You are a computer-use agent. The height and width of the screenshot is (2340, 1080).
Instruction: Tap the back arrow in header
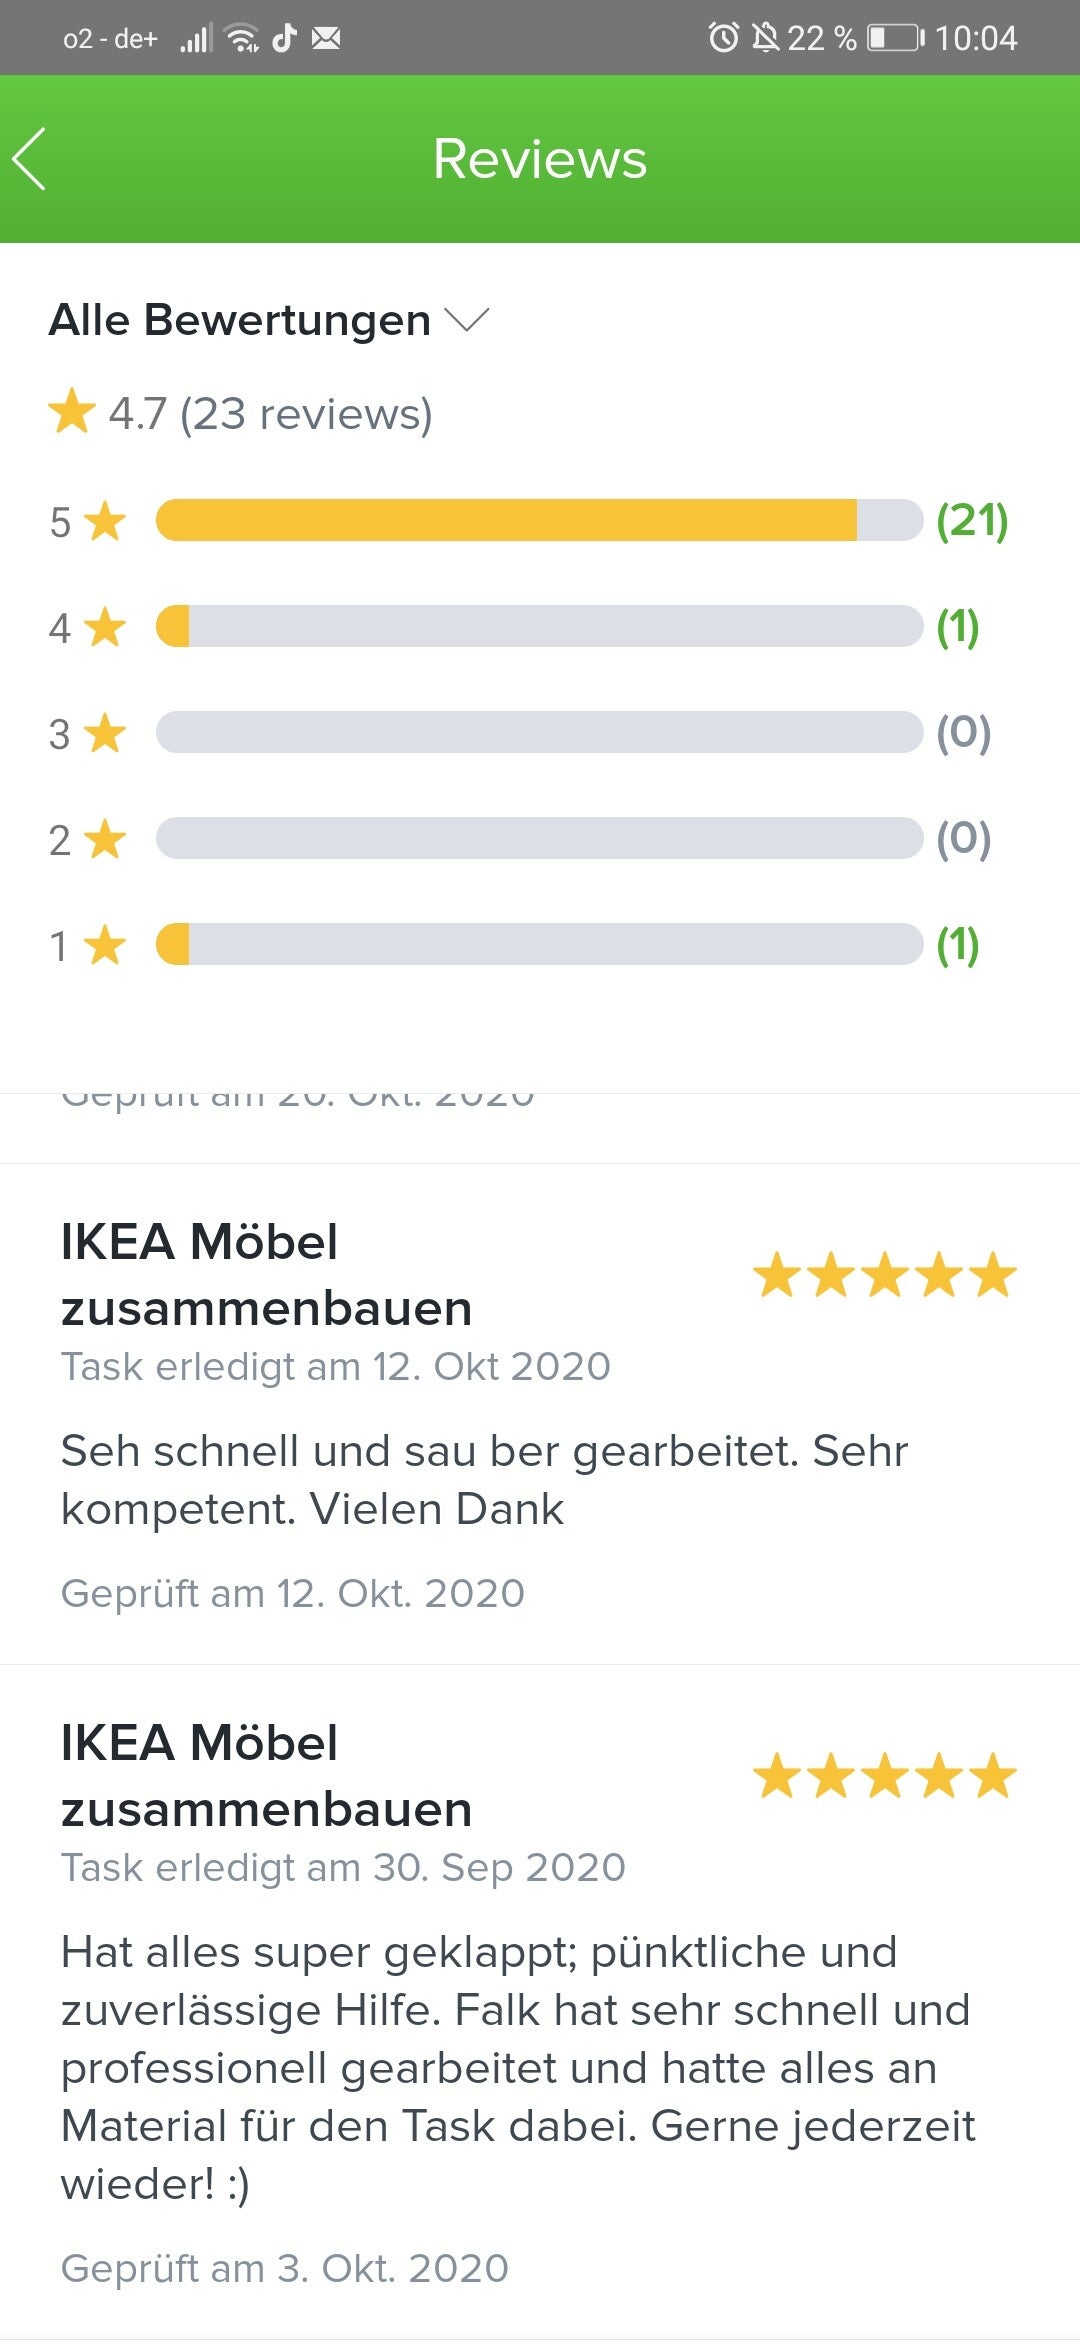coord(30,159)
